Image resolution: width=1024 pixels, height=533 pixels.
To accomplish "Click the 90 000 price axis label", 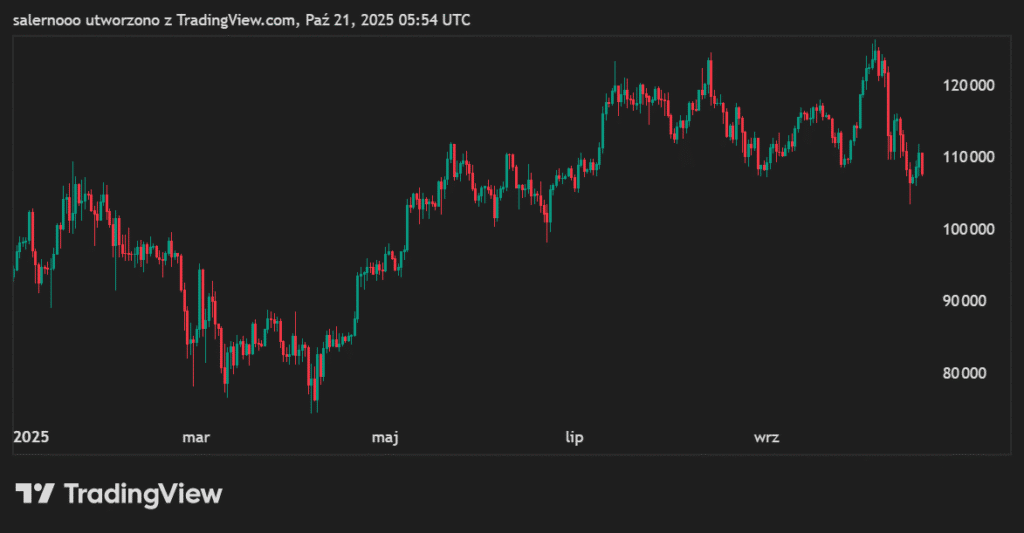I will pos(970,302).
